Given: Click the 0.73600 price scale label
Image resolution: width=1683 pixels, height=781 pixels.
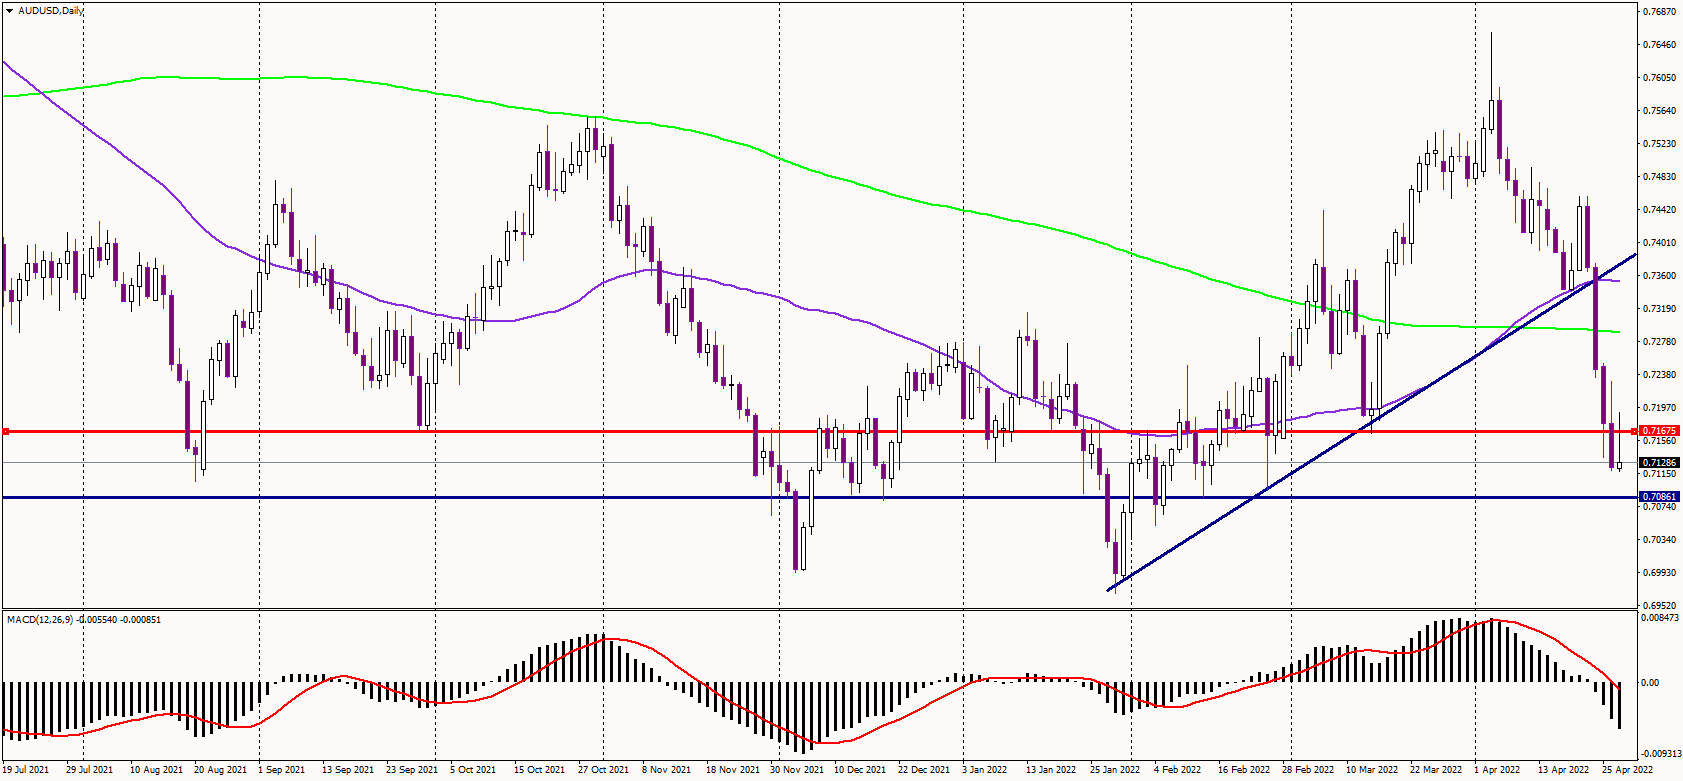Looking at the screenshot, I should (1660, 276).
